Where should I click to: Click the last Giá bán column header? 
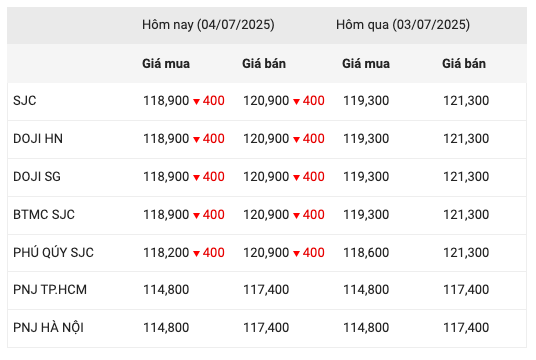click(x=464, y=64)
